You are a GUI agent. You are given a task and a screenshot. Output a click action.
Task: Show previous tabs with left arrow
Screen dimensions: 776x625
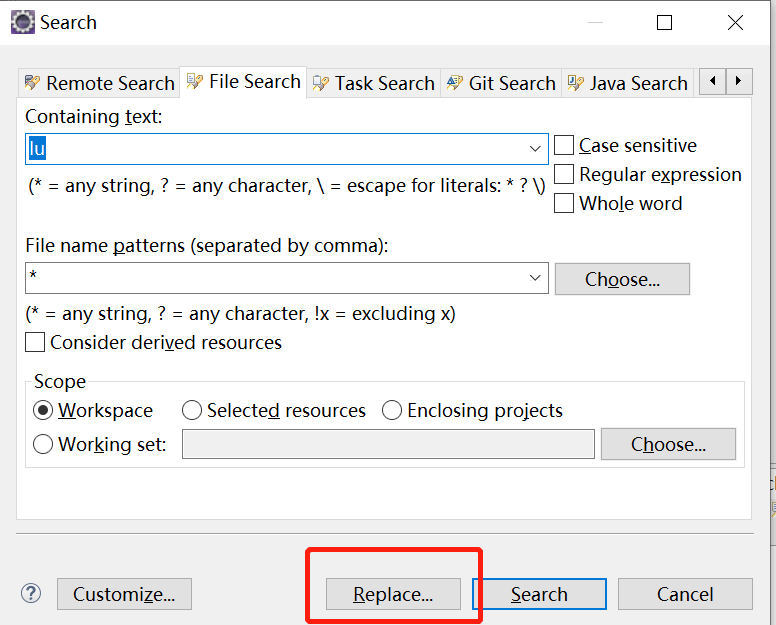[x=713, y=81]
